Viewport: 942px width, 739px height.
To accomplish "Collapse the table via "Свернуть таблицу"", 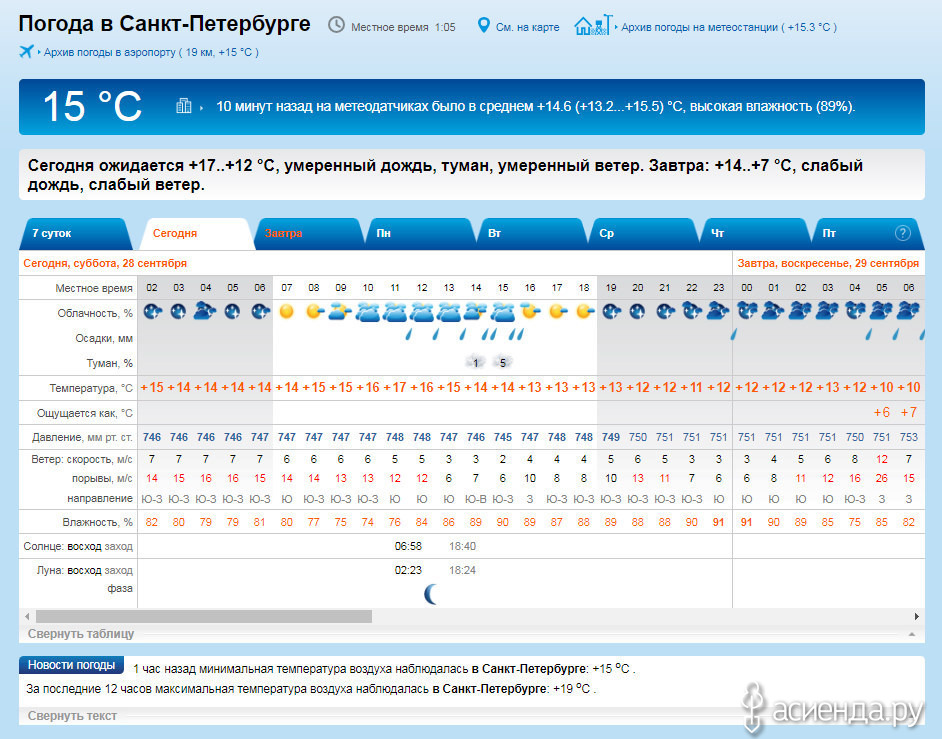I will coord(81,634).
